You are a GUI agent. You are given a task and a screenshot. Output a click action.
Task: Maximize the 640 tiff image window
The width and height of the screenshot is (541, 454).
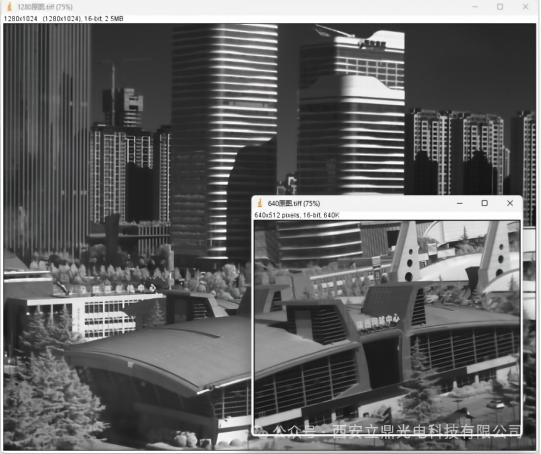(484, 203)
